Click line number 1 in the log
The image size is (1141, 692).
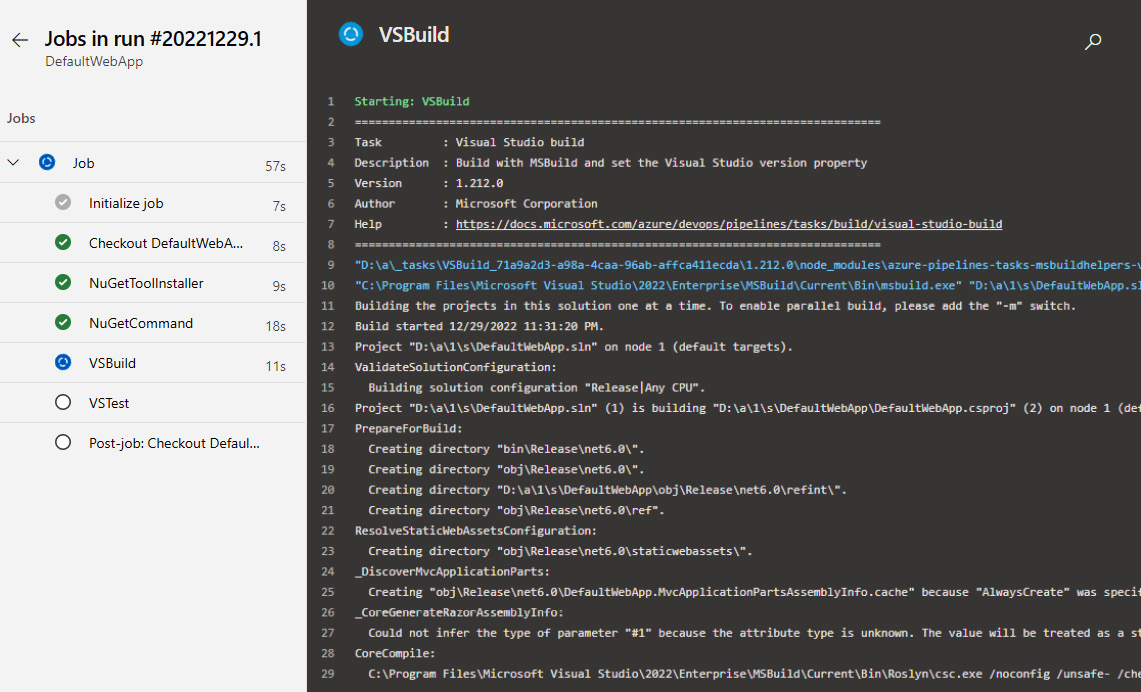331,101
